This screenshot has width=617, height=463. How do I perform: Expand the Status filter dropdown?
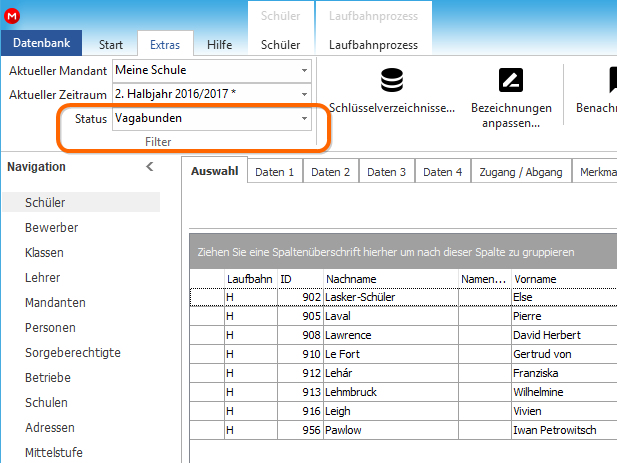click(x=304, y=118)
